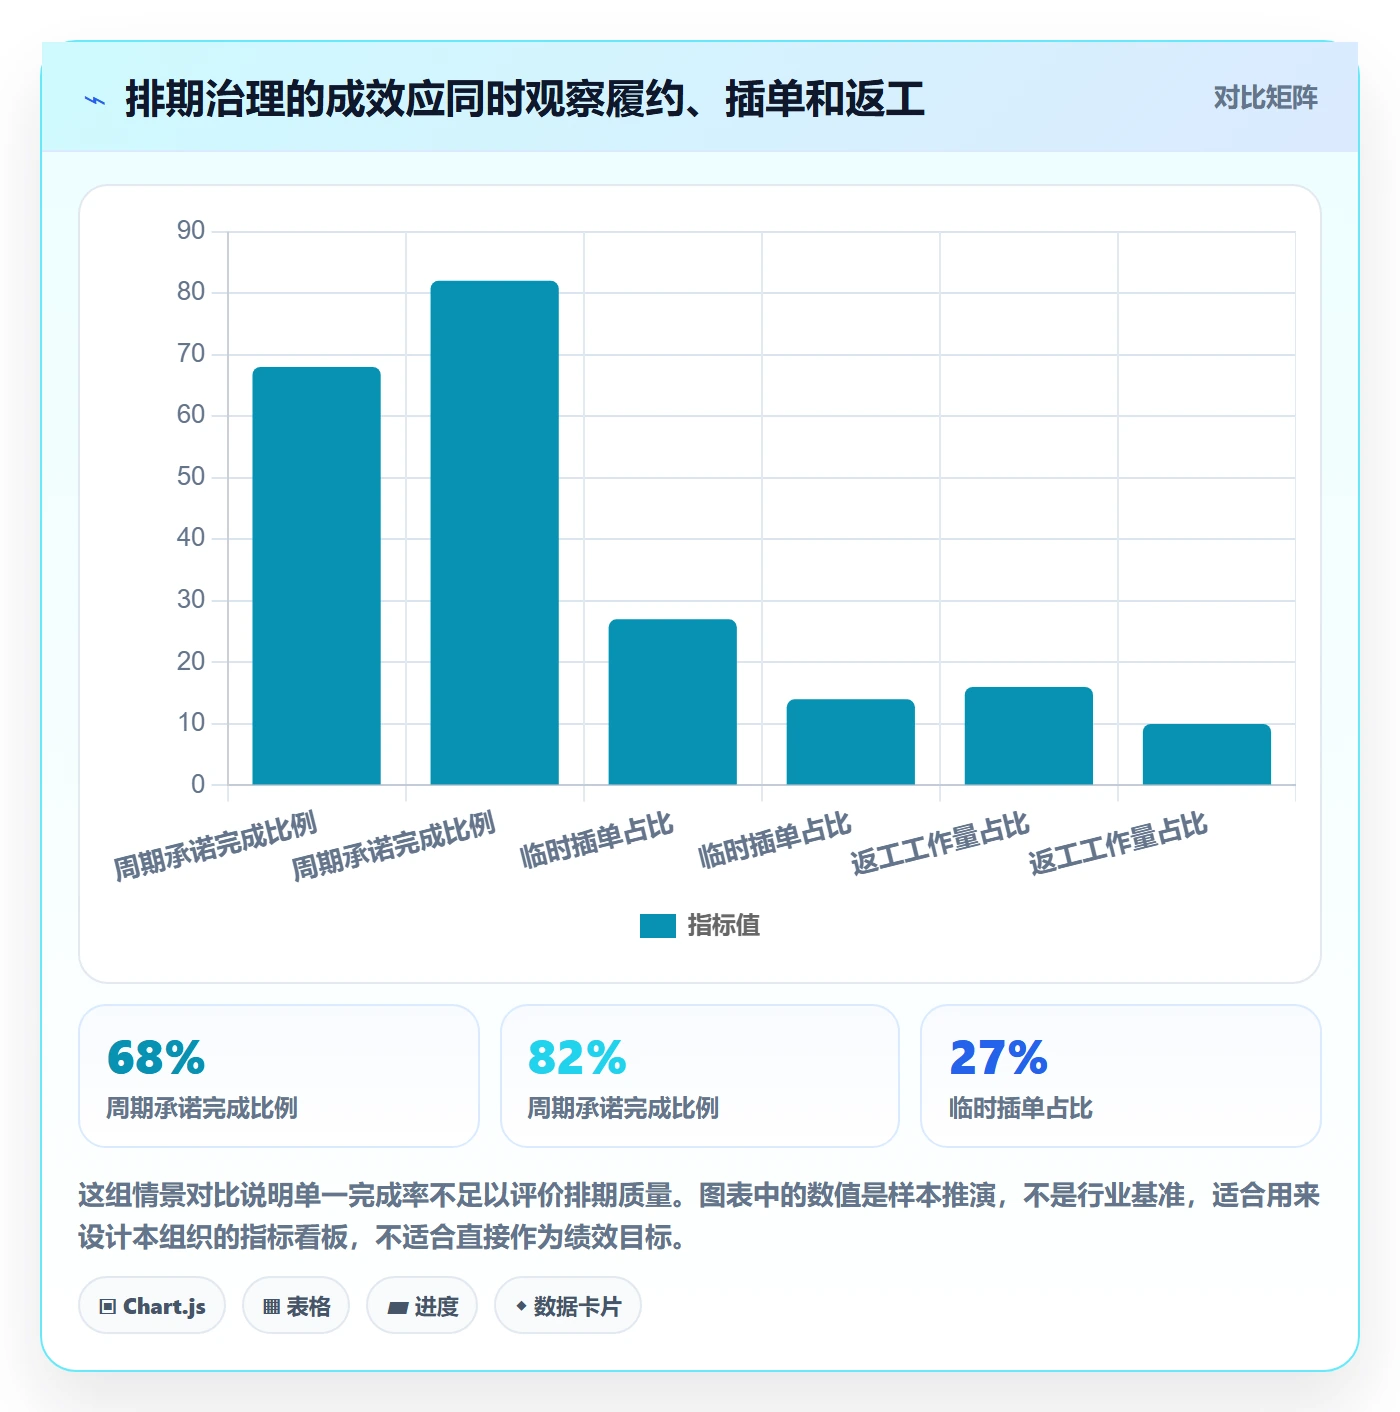The image size is (1400, 1412).
Task: Click the y-axis label 90
Action: click(191, 231)
